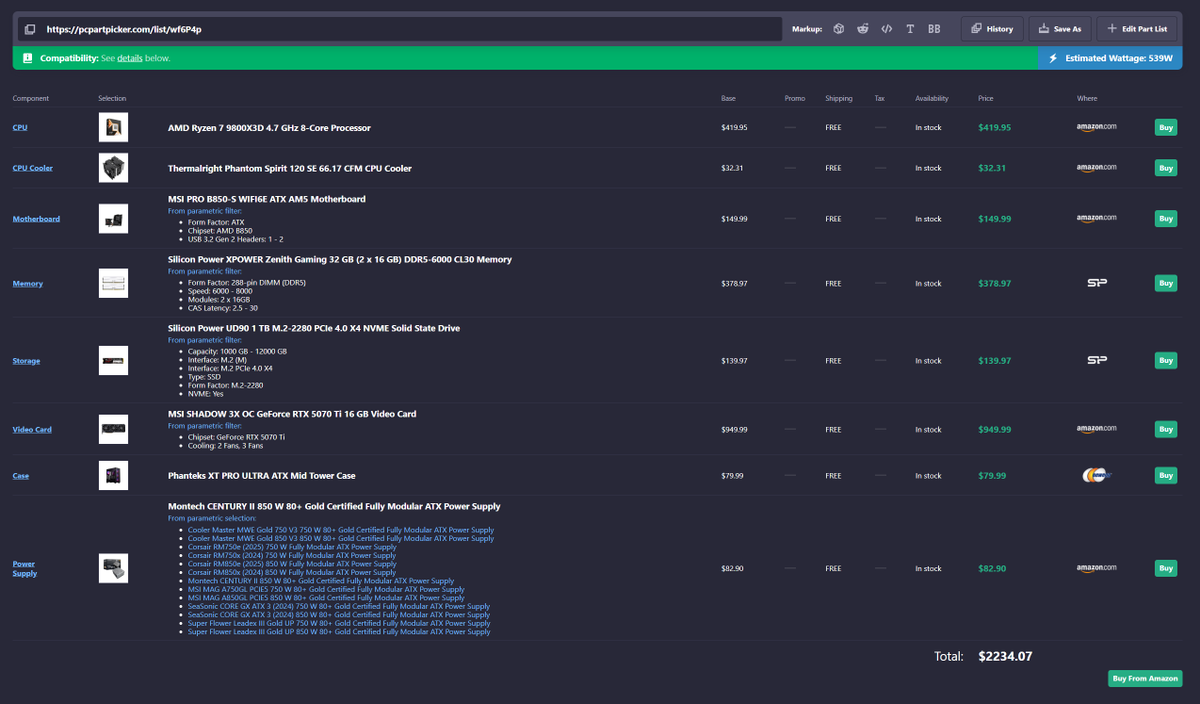
Task: Open the Storage component link
Action: coord(26,361)
